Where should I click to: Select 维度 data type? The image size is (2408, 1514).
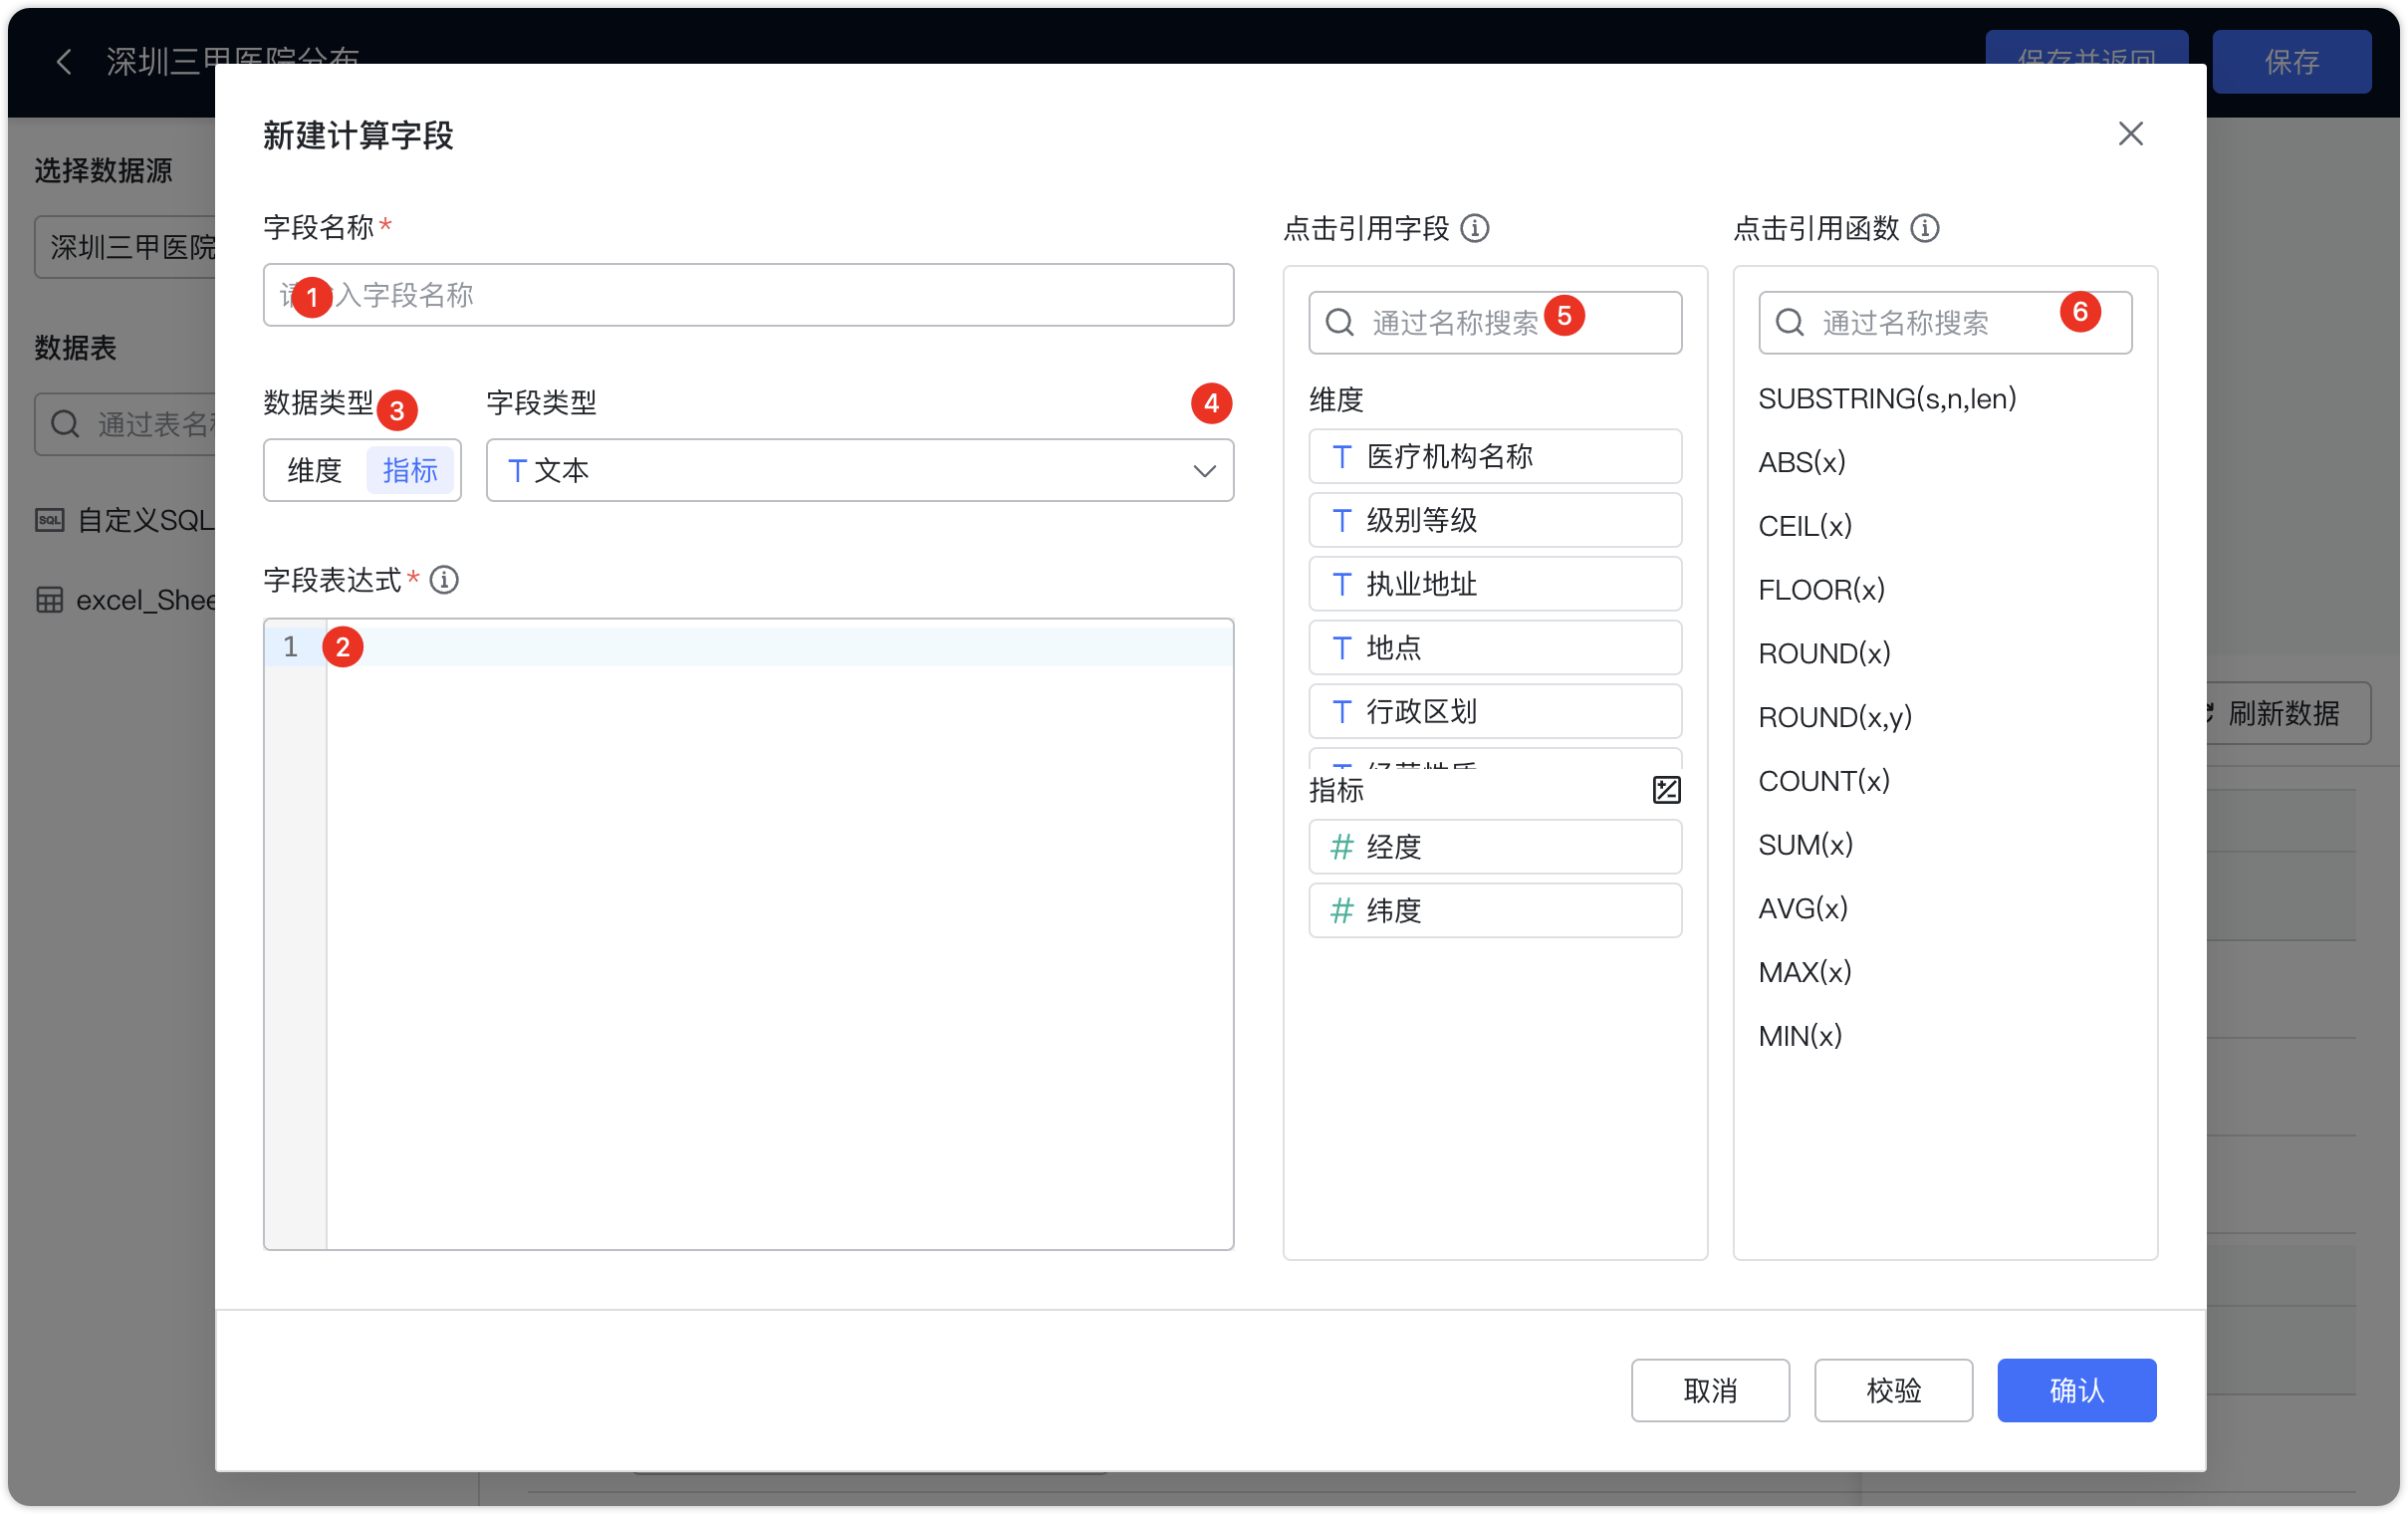[315, 470]
